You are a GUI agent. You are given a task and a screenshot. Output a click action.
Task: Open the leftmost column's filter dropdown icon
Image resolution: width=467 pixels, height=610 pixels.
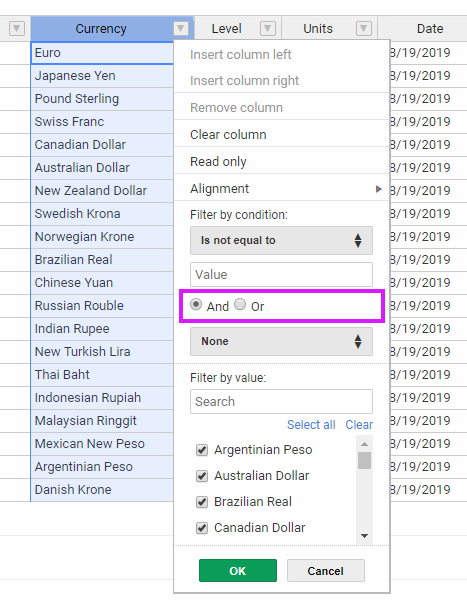17,28
